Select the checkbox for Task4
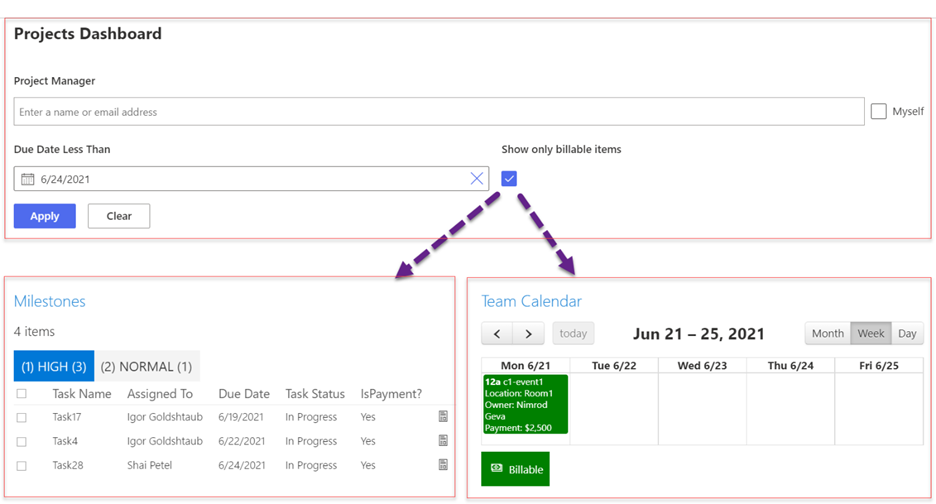This screenshot has height=504, width=936. 21,441
